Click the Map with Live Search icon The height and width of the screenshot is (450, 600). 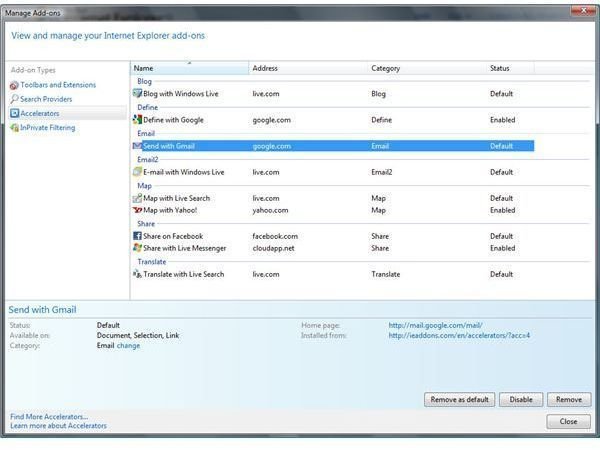pyautogui.click(x=137, y=198)
